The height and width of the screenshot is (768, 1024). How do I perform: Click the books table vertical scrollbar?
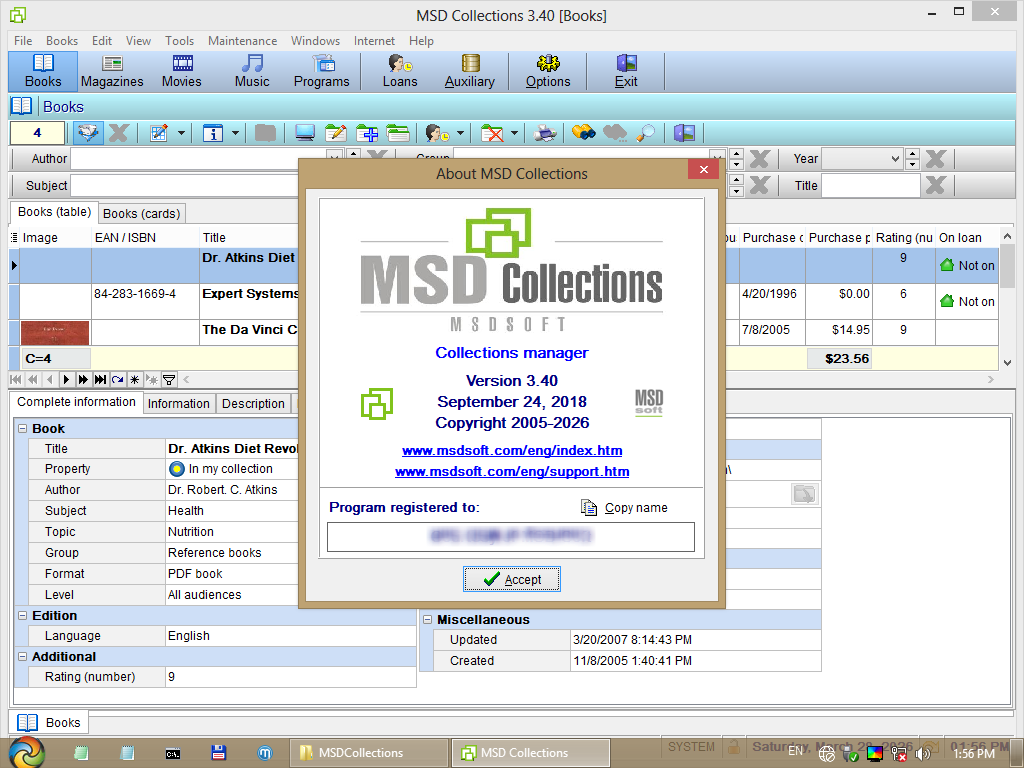1007,300
